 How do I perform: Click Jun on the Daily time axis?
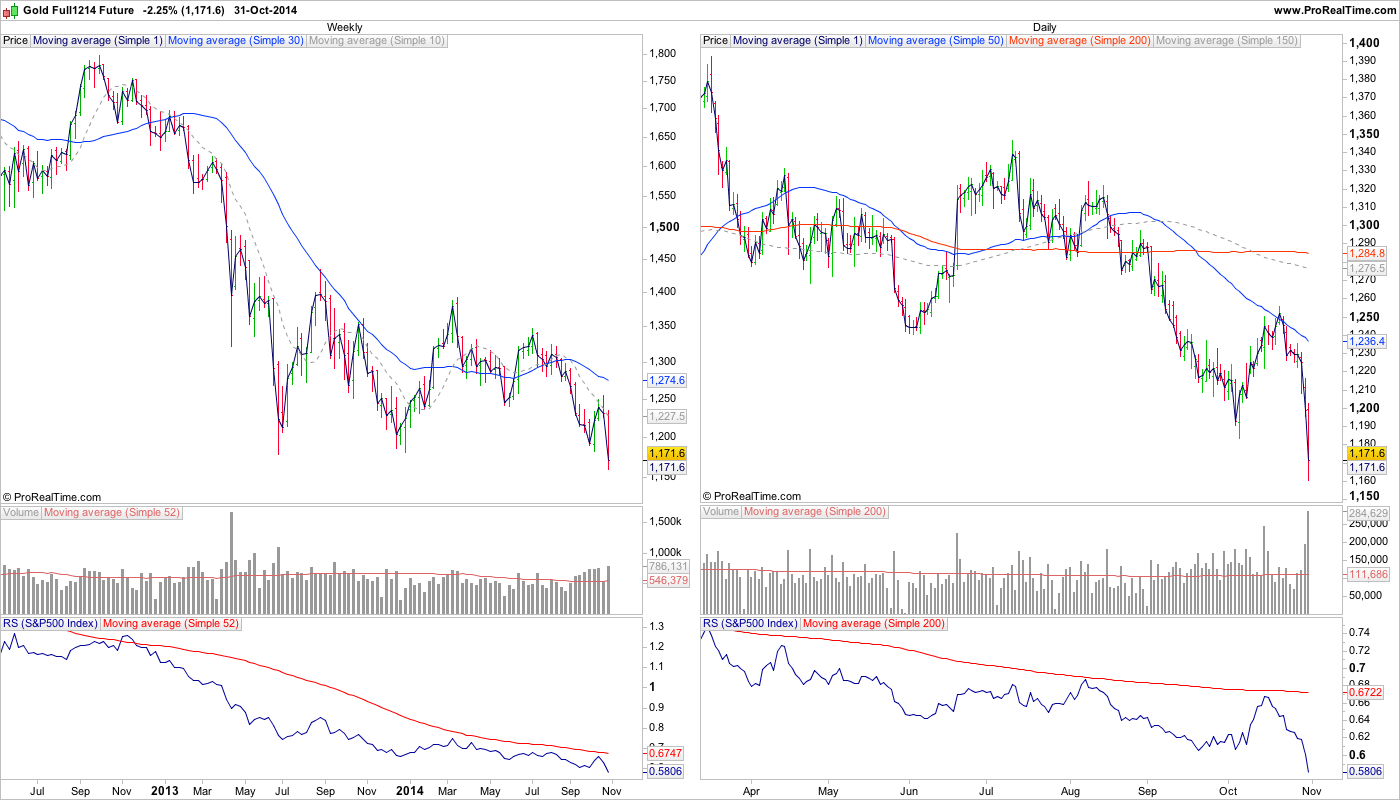tap(908, 790)
